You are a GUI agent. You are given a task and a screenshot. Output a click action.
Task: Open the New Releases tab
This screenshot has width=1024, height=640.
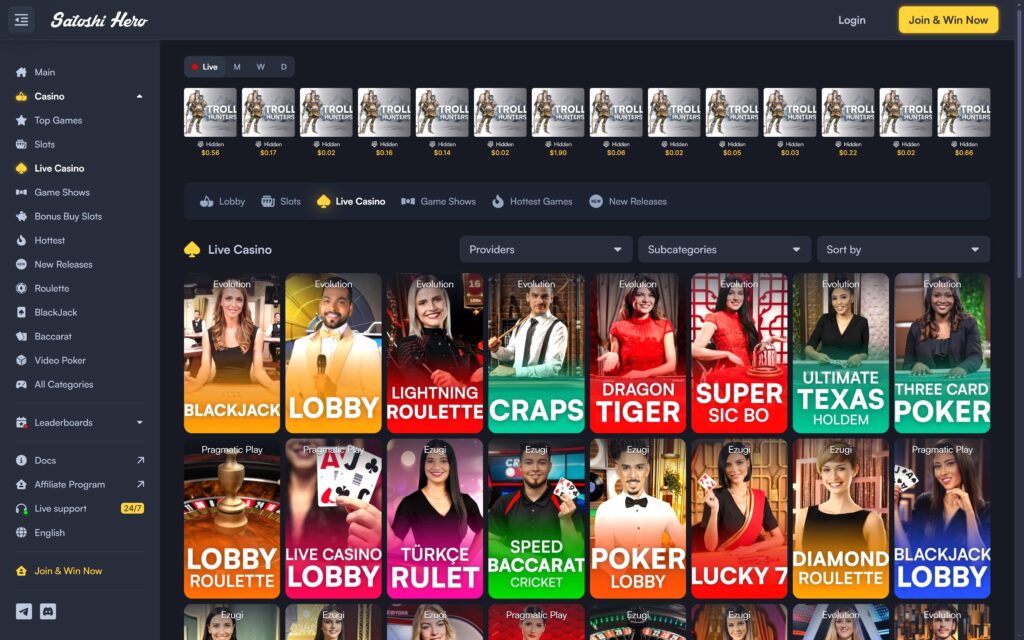tap(628, 201)
